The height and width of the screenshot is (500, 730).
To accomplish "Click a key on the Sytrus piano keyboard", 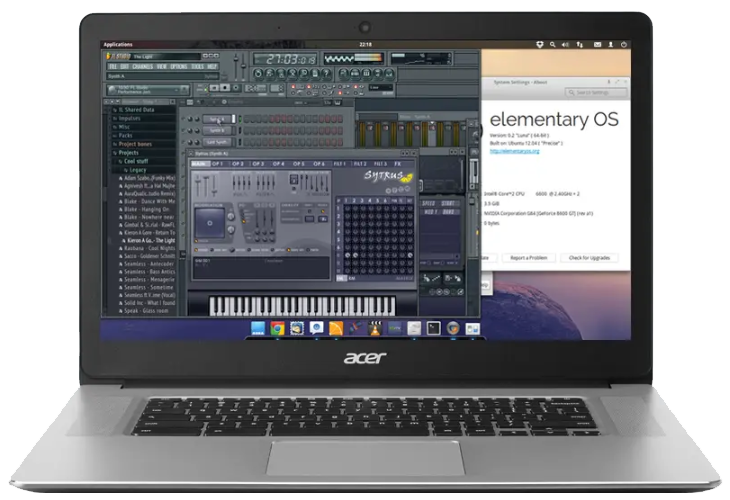I will pyautogui.click(x=302, y=306).
